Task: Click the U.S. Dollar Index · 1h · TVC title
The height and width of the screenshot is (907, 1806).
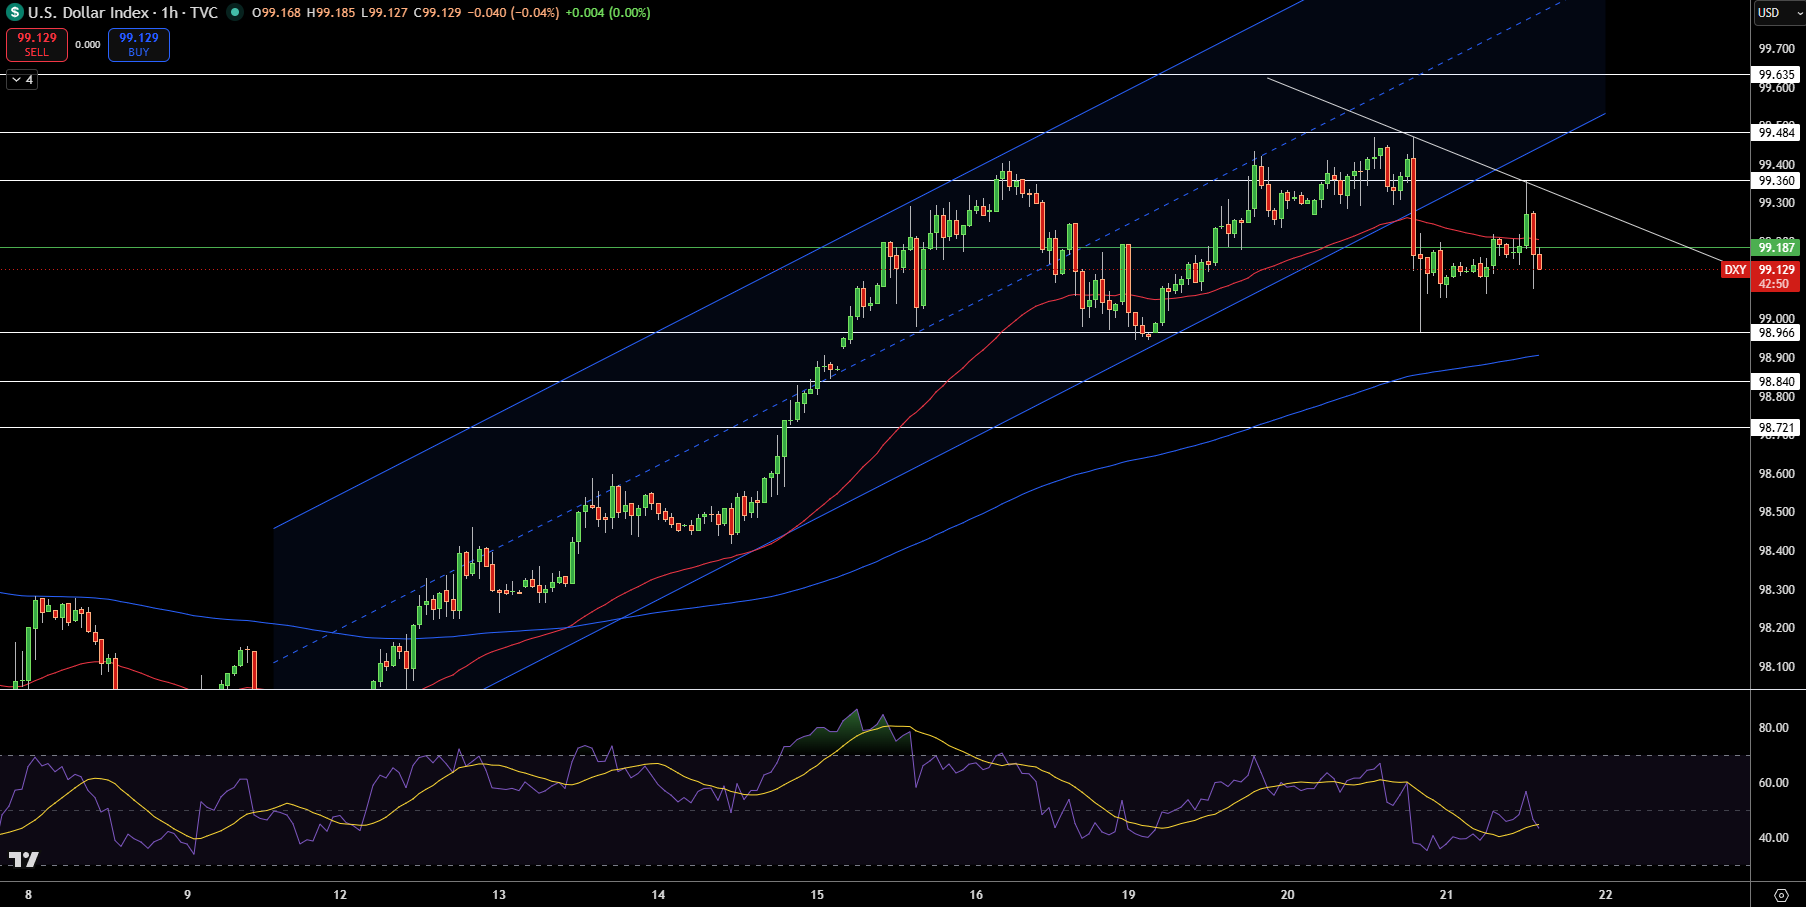Action: (x=123, y=13)
